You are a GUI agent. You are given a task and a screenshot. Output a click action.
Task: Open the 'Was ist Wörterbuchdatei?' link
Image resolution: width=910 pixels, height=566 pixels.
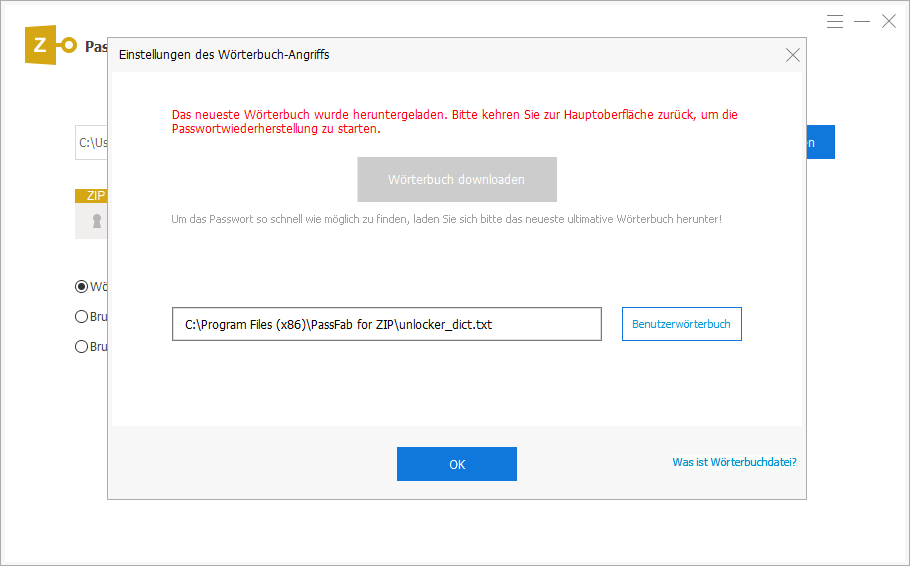pyautogui.click(x=734, y=462)
